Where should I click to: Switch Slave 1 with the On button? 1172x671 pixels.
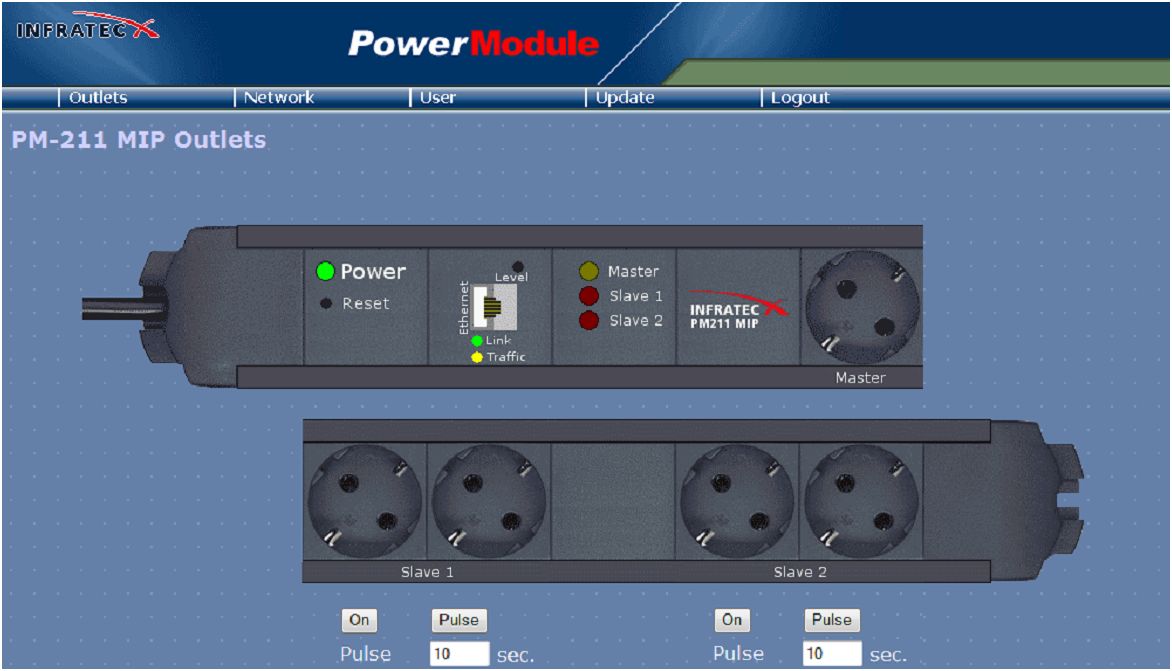point(360,619)
